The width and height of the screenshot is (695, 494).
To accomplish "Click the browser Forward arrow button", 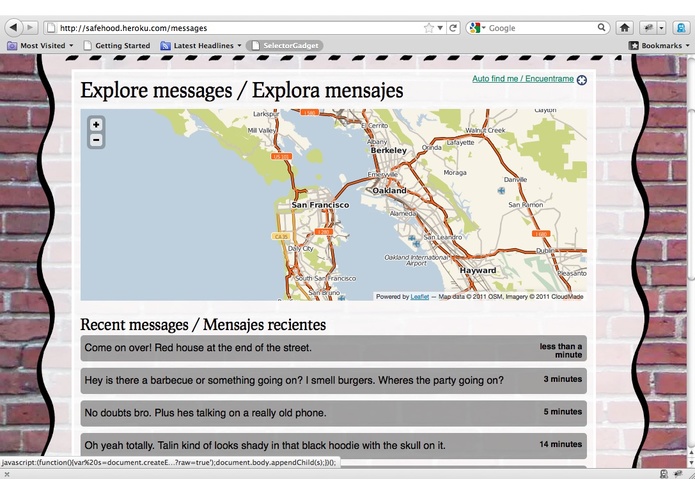I will [29, 27].
